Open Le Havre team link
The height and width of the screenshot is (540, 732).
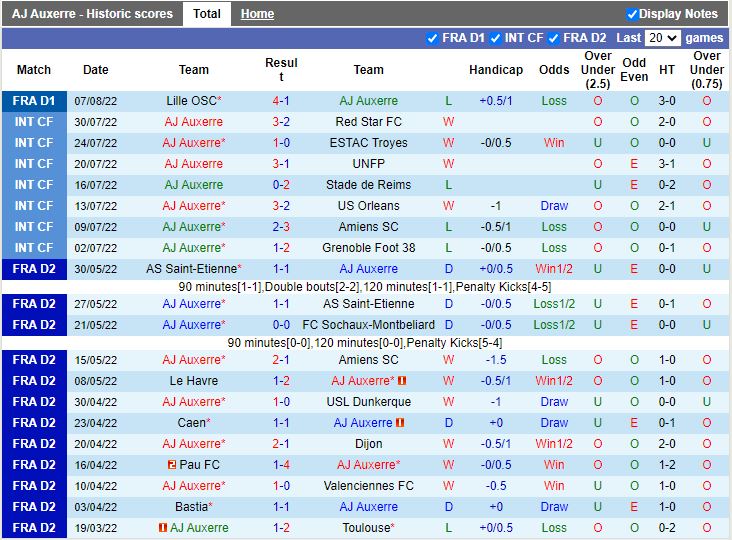click(193, 381)
